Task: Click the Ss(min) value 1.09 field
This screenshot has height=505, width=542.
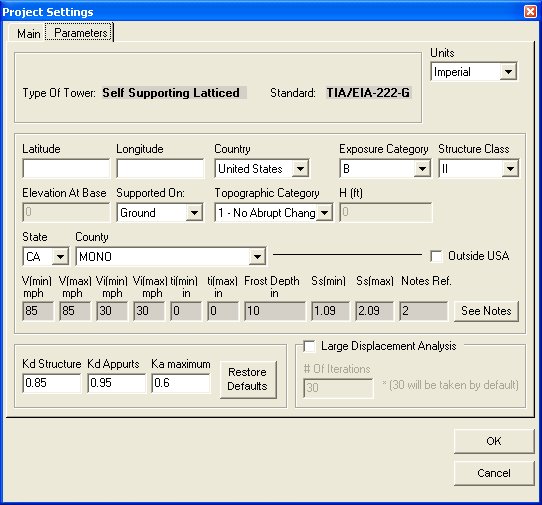Action: [x=330, y=311]
